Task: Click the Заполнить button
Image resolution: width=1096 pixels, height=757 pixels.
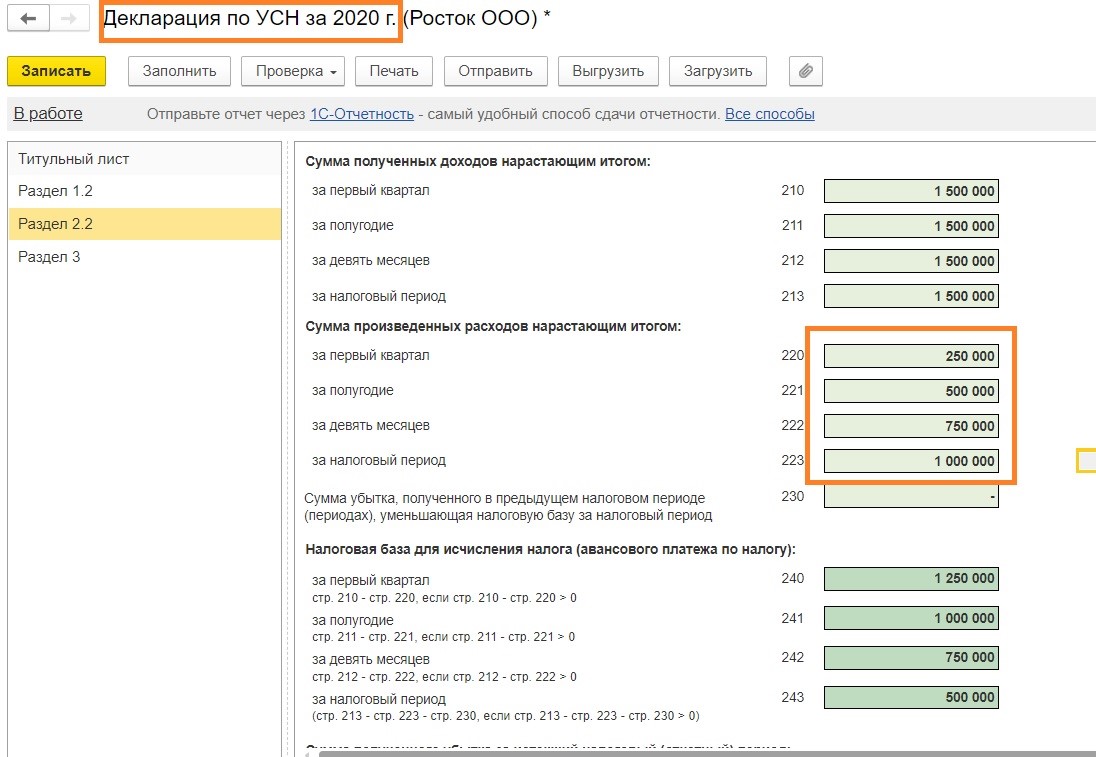Action: pyautogui.click(x=179, y=71)
